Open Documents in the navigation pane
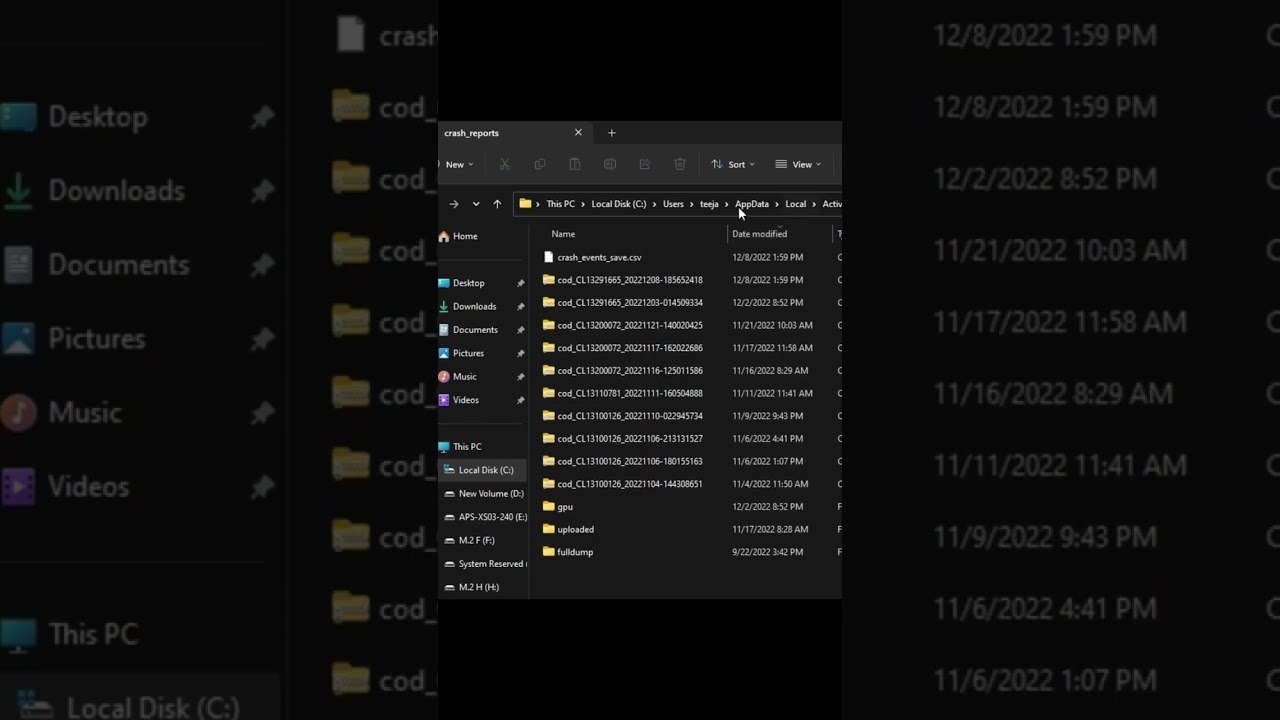 [x=475, y=330]
